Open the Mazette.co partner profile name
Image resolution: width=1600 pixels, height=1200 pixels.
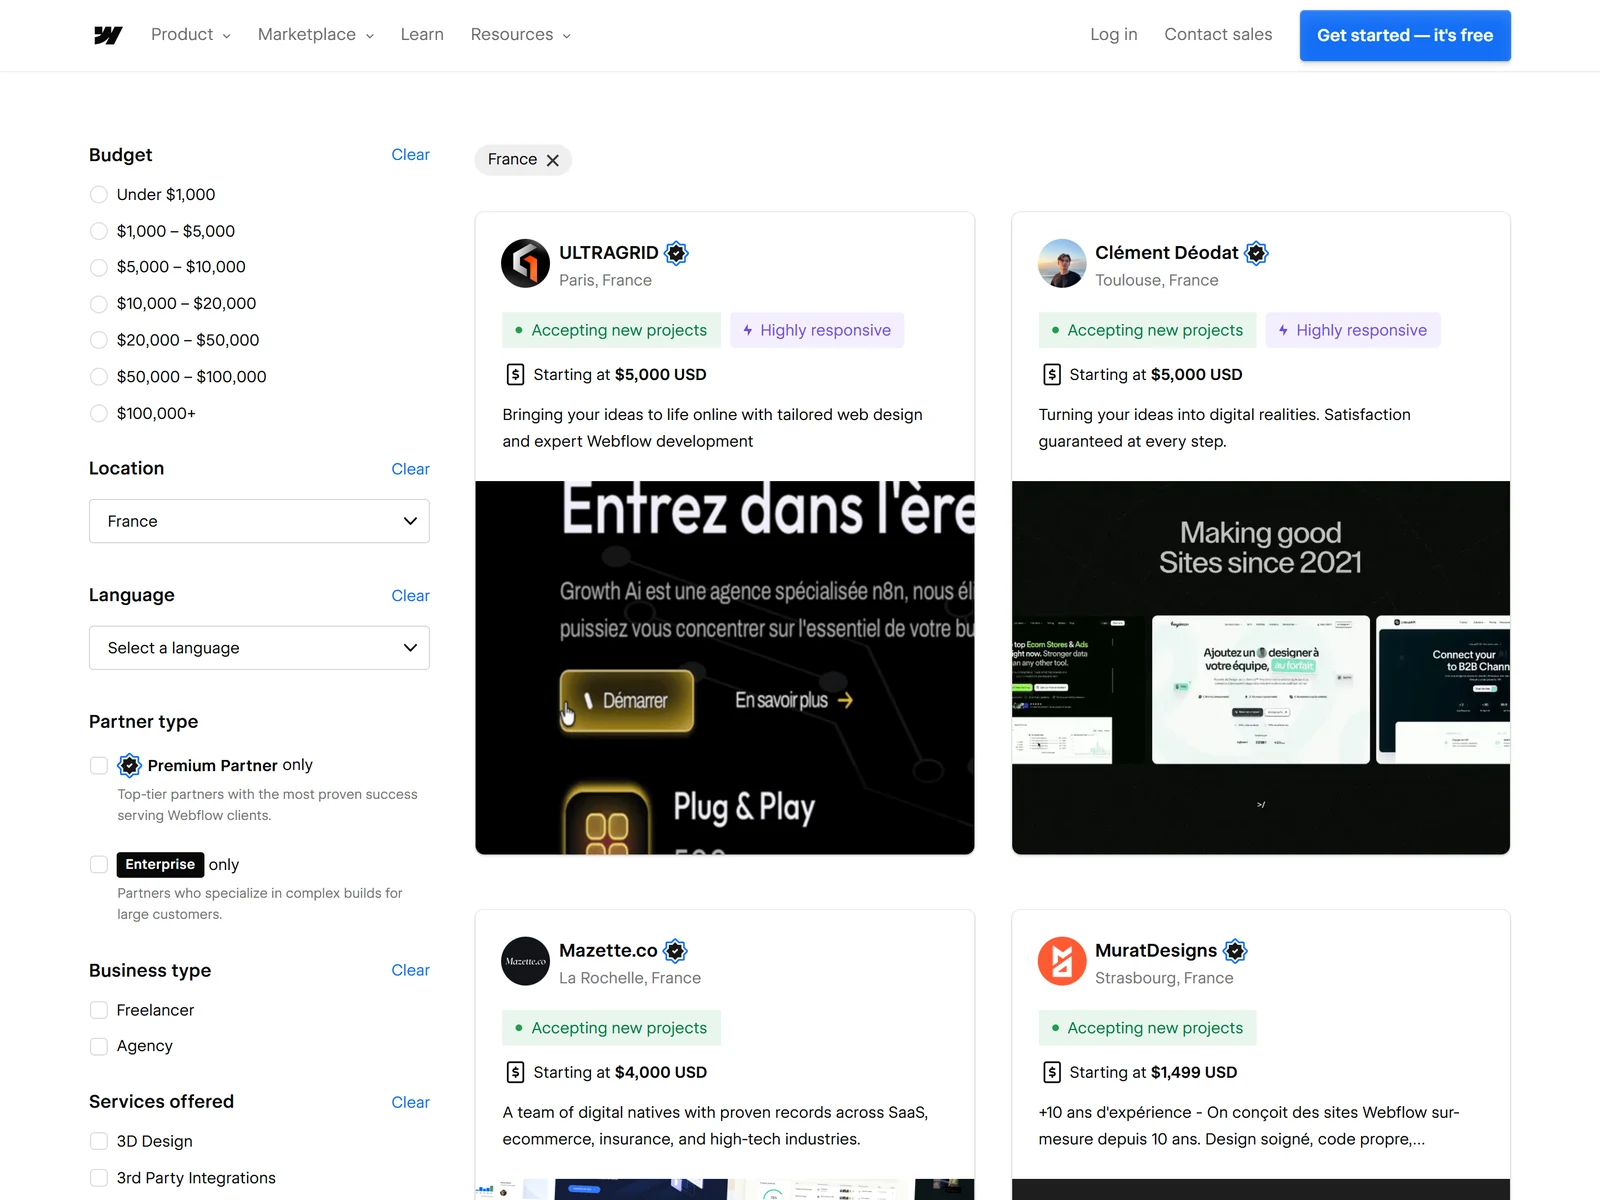click(608, 951)
